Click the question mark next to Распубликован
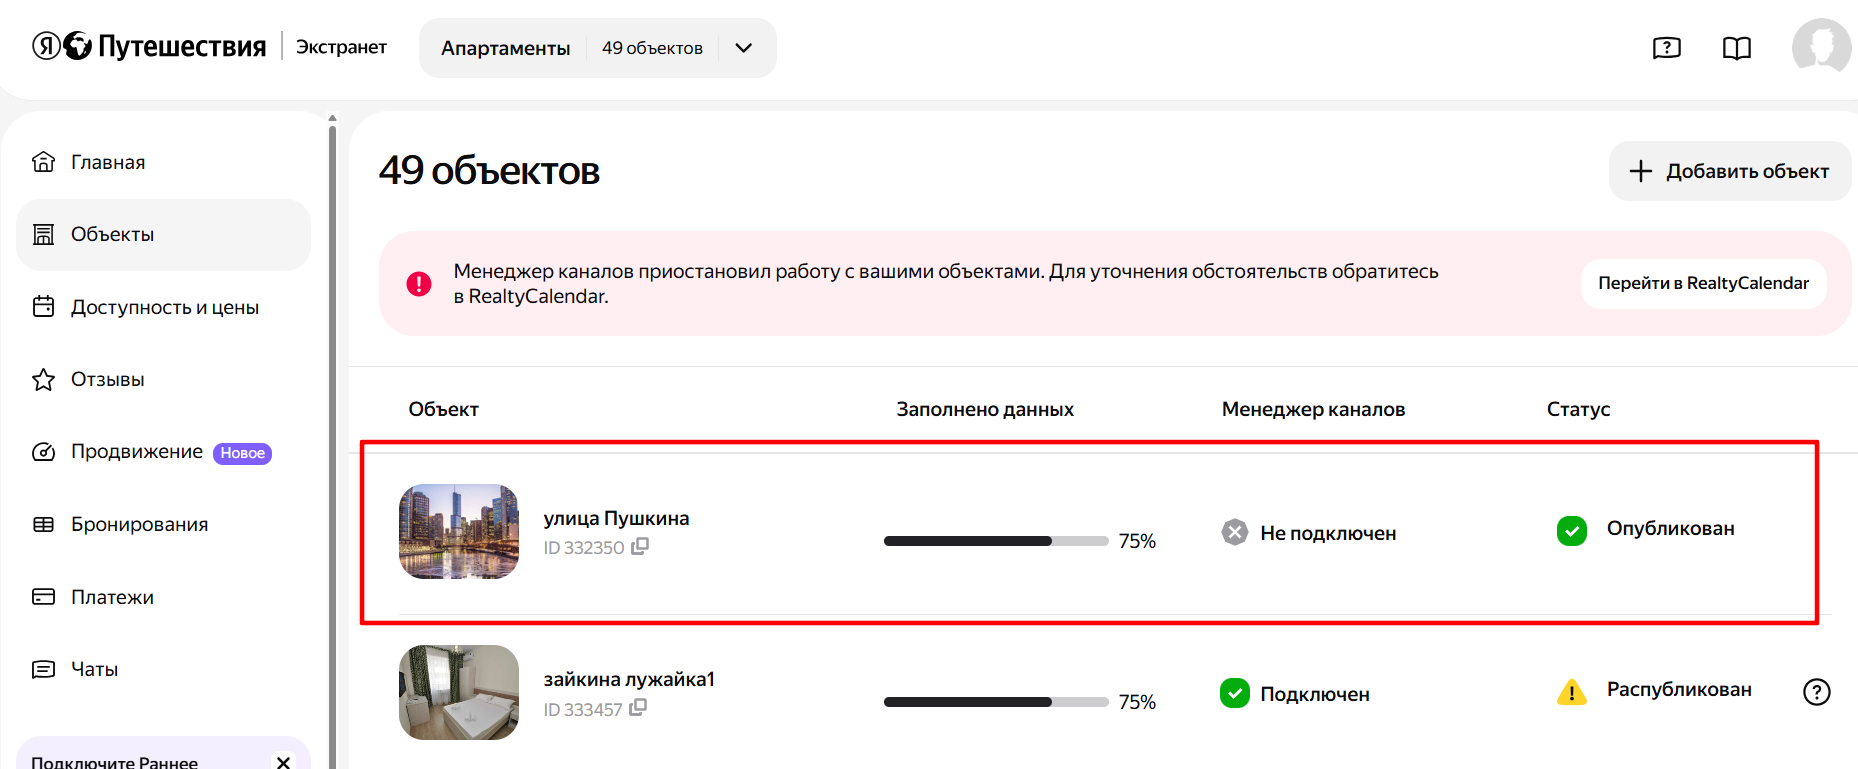This screenshot has height=769, width=1858. (1816, 691)
